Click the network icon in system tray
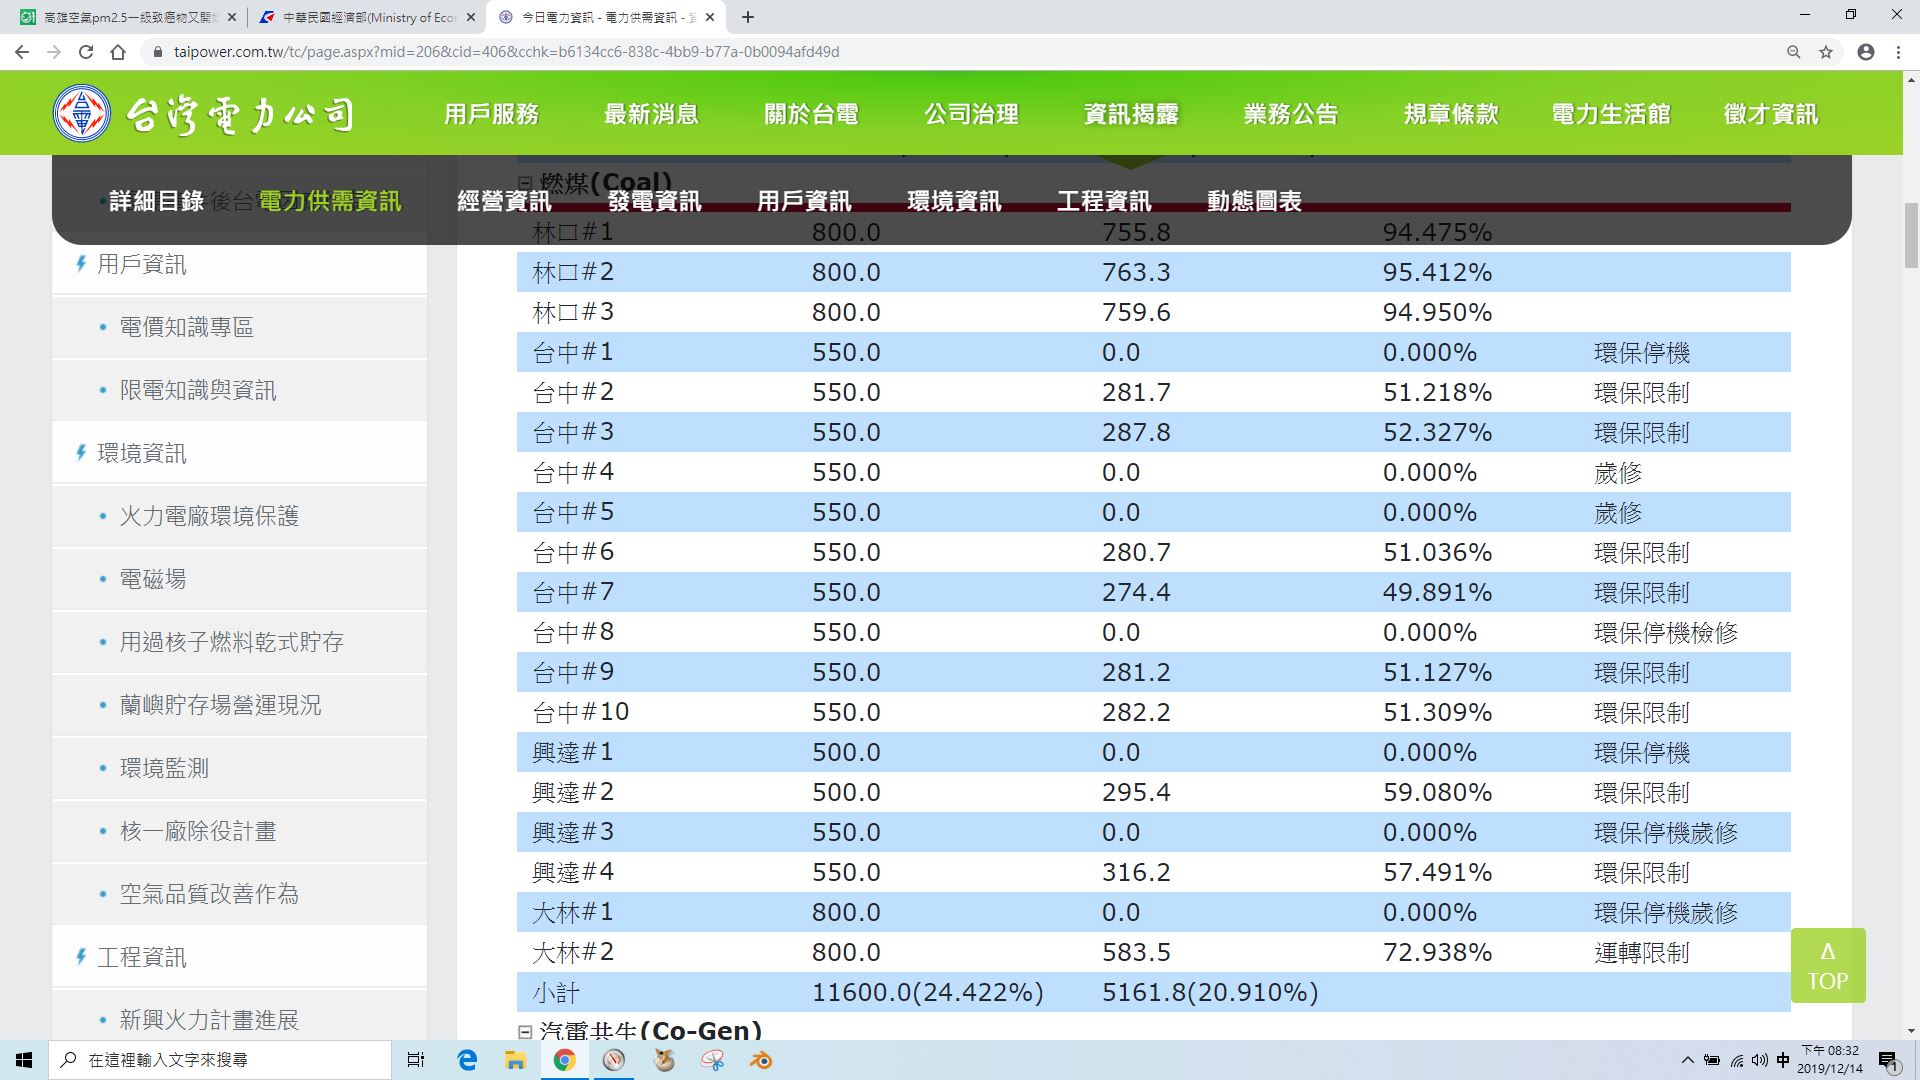 (1736, 1060)
